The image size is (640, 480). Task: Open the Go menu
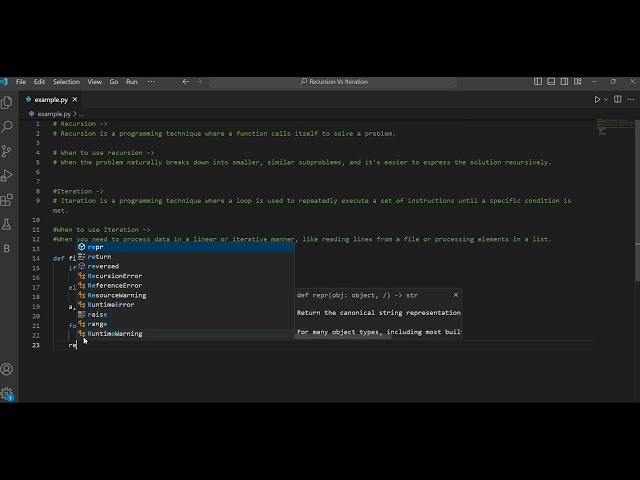(114, 82)
